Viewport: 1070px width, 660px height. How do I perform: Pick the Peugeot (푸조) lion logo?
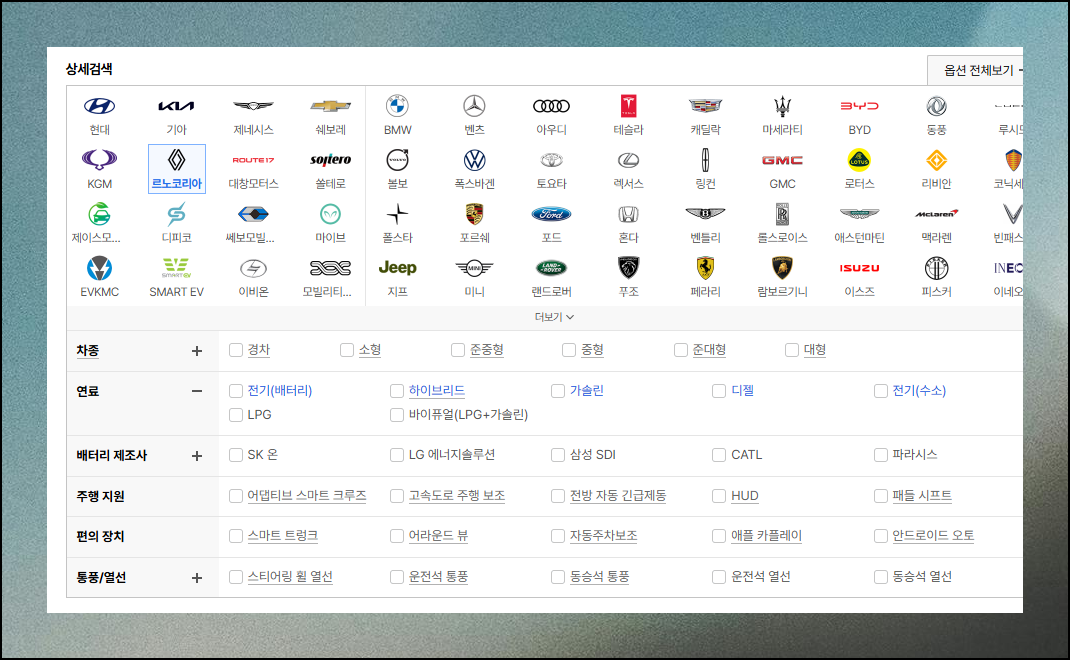(x=628, y=268)
